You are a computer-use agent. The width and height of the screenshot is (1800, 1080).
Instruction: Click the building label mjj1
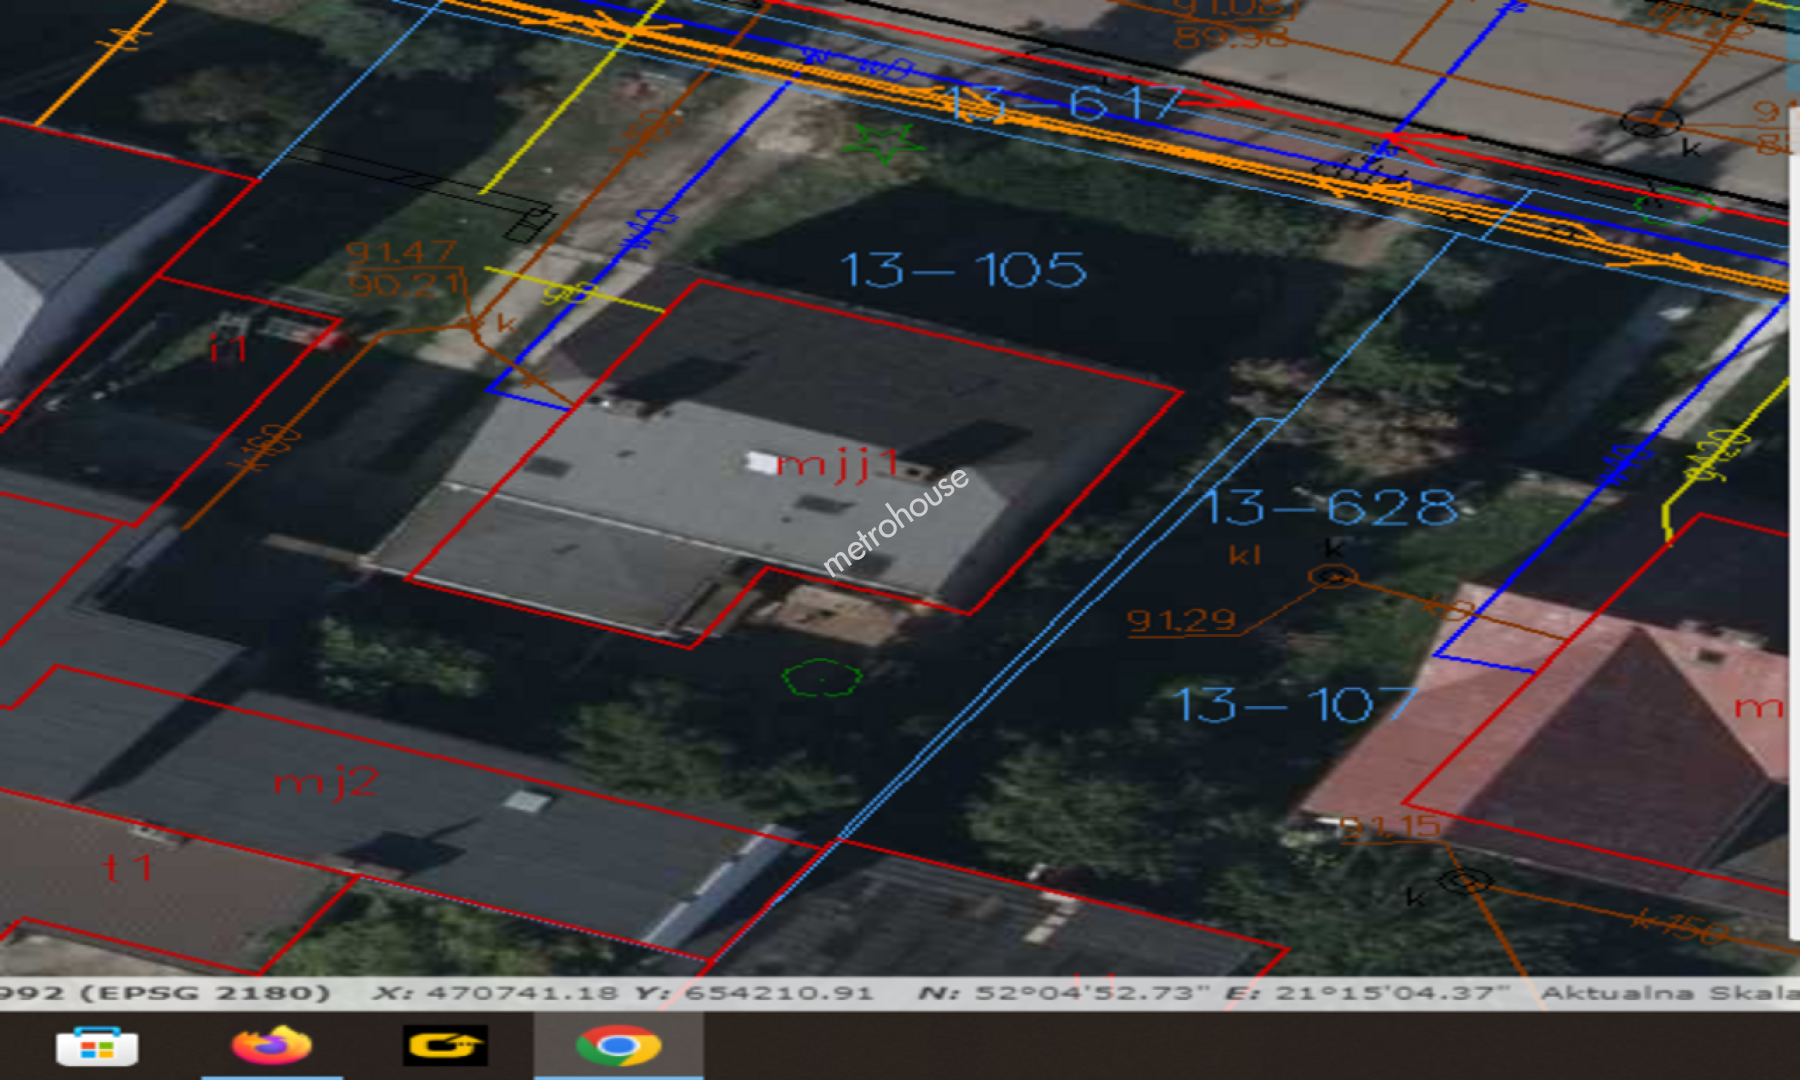click(x=837, y=464)
